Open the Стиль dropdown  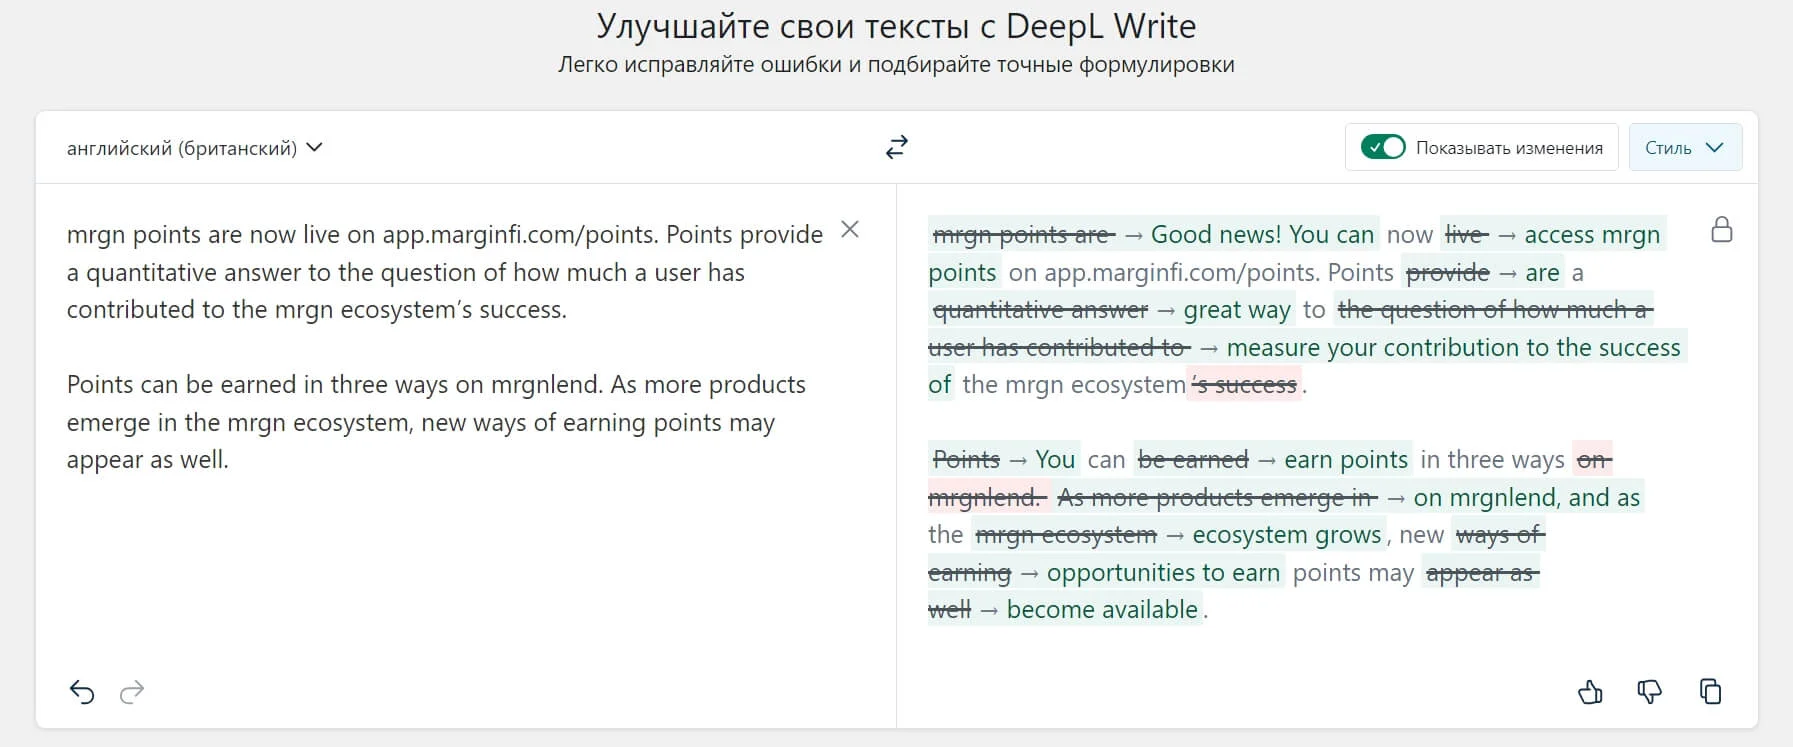point(1685,148)
